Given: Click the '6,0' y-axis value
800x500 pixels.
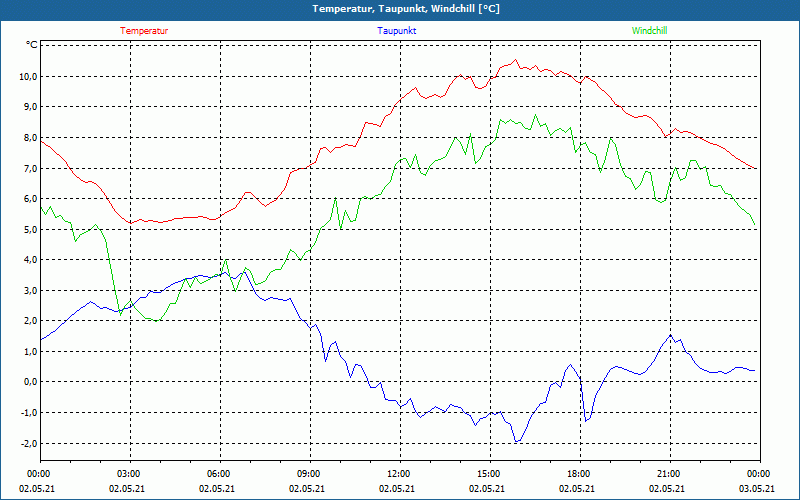Looking at the screenshot, I should 30,198.
